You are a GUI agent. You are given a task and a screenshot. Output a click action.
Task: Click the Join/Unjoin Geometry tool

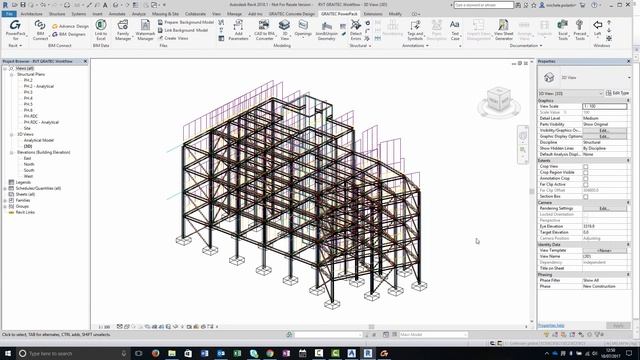pos(327,30)
